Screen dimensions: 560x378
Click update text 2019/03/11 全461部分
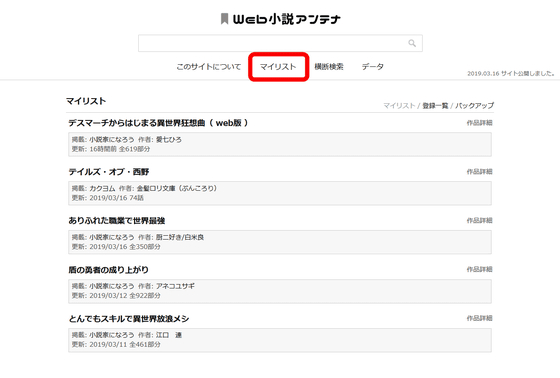coord(125,345)
